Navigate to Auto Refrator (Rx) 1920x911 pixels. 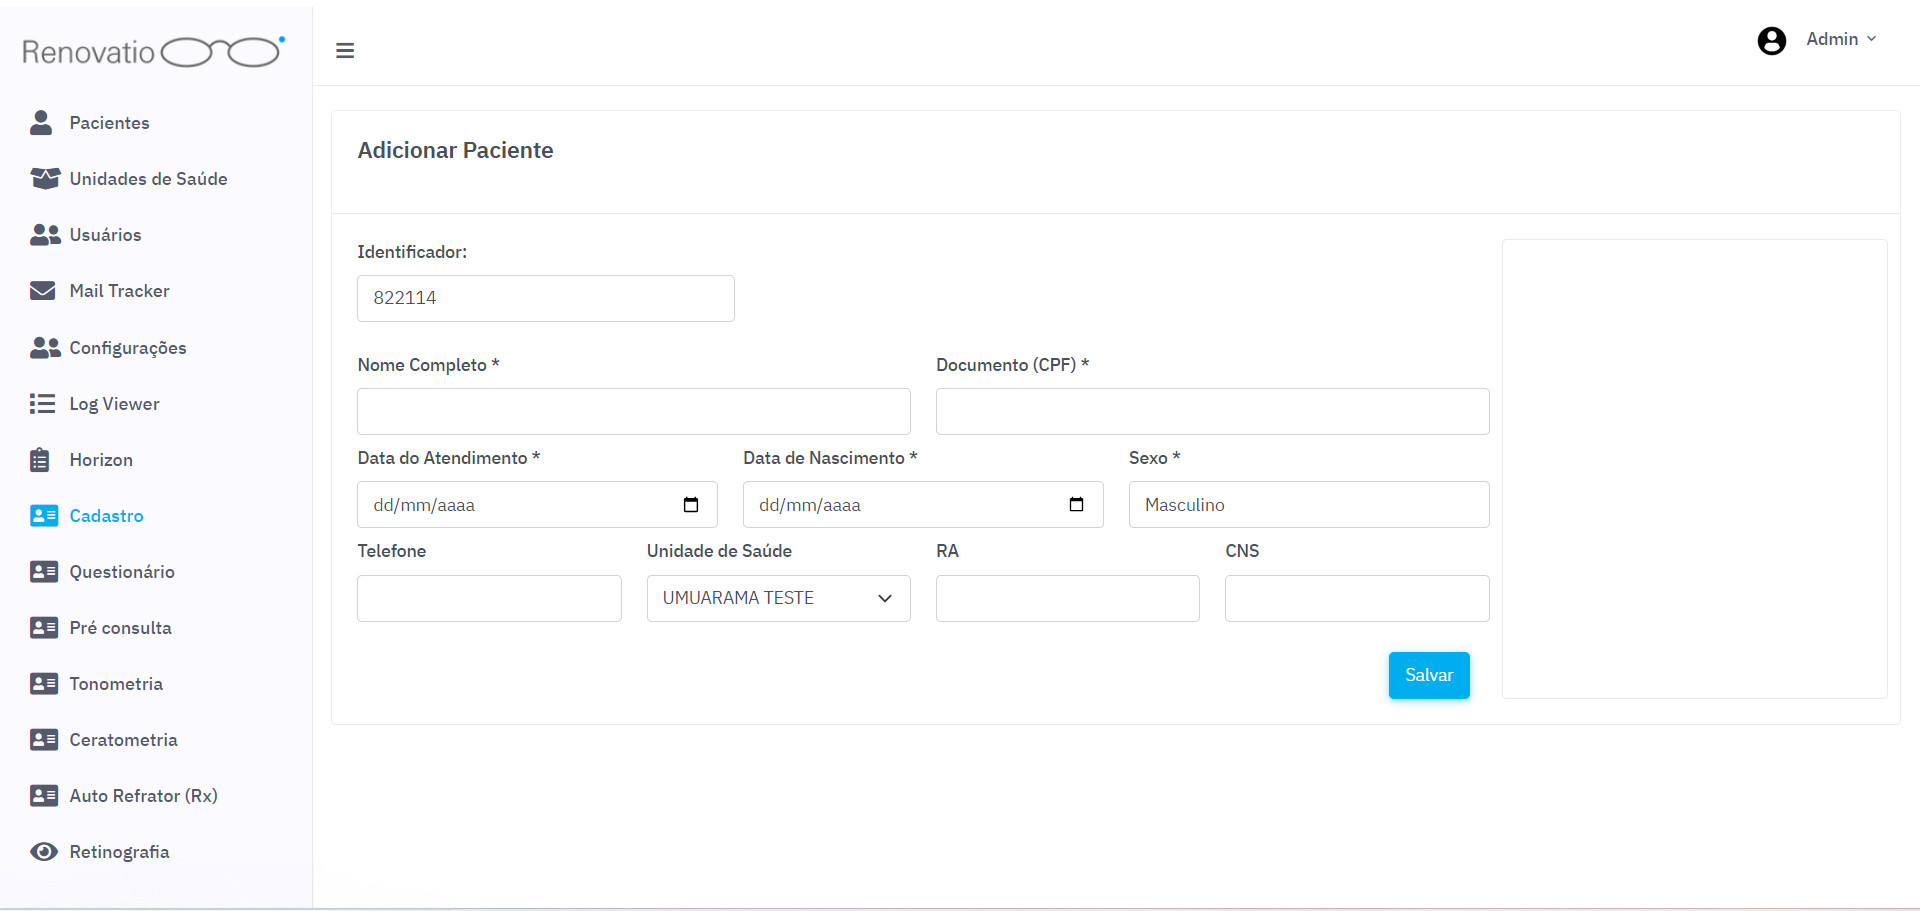point(143,796)
